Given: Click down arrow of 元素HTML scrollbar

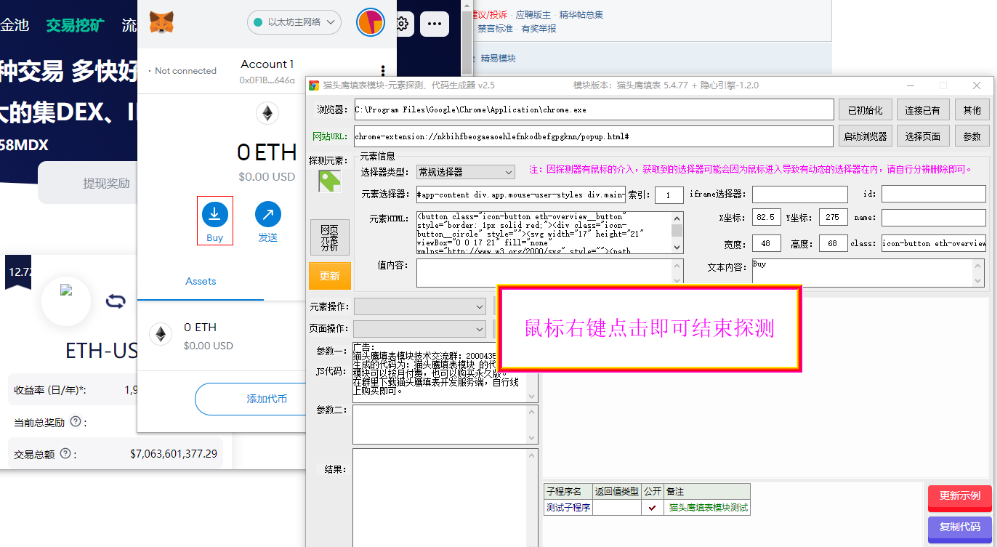Looking at the screenshot, I should tap(677, 247).
